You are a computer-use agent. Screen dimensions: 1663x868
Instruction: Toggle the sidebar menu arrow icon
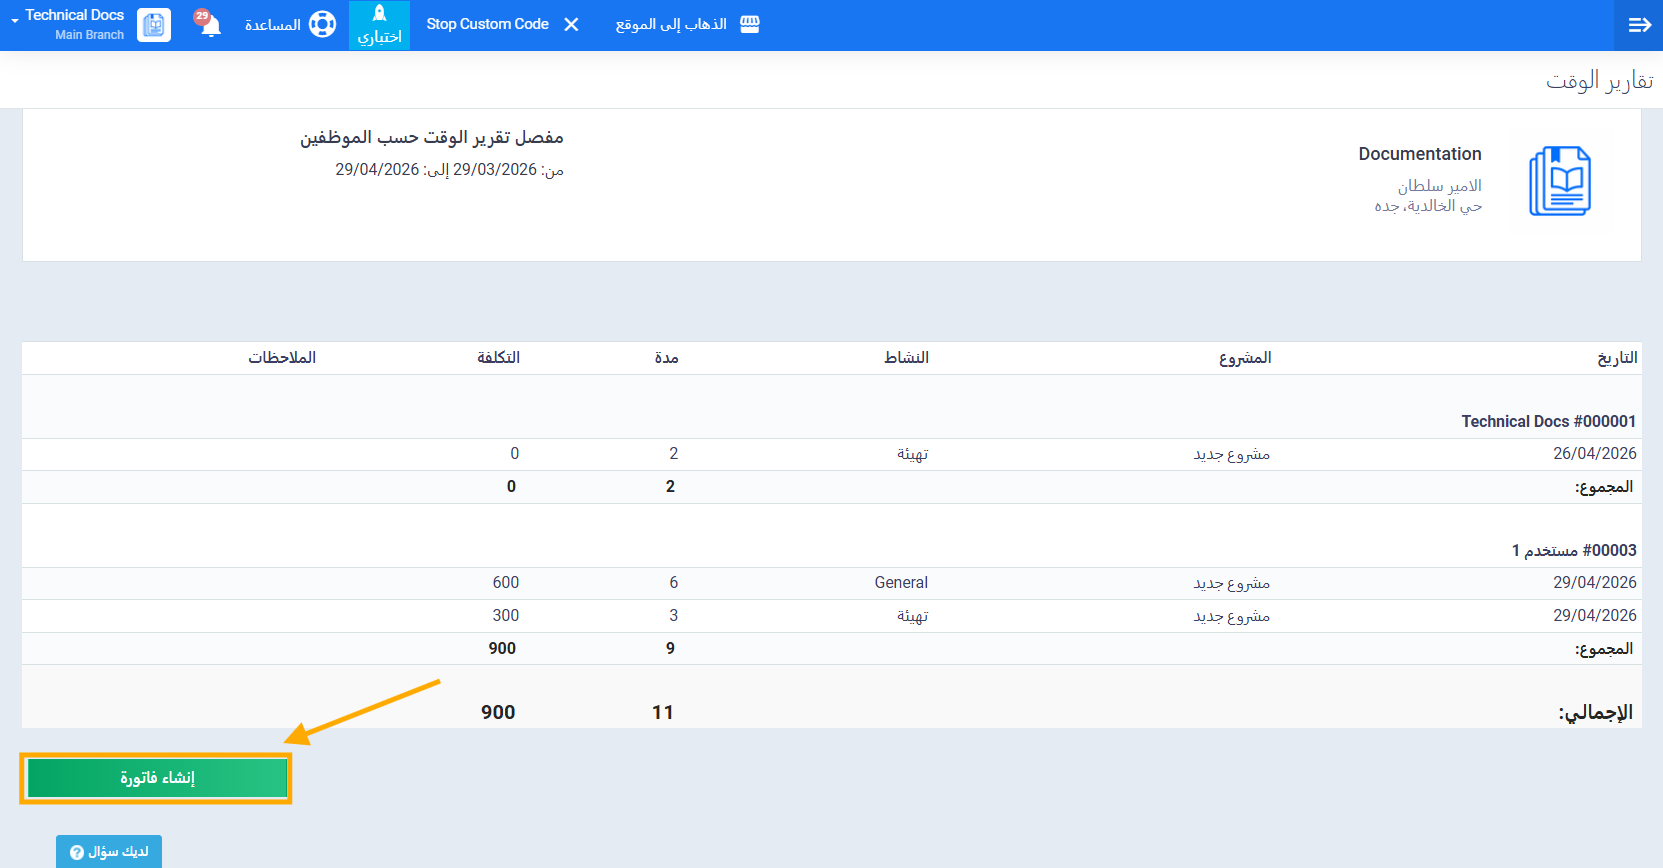click(1639, 25)
